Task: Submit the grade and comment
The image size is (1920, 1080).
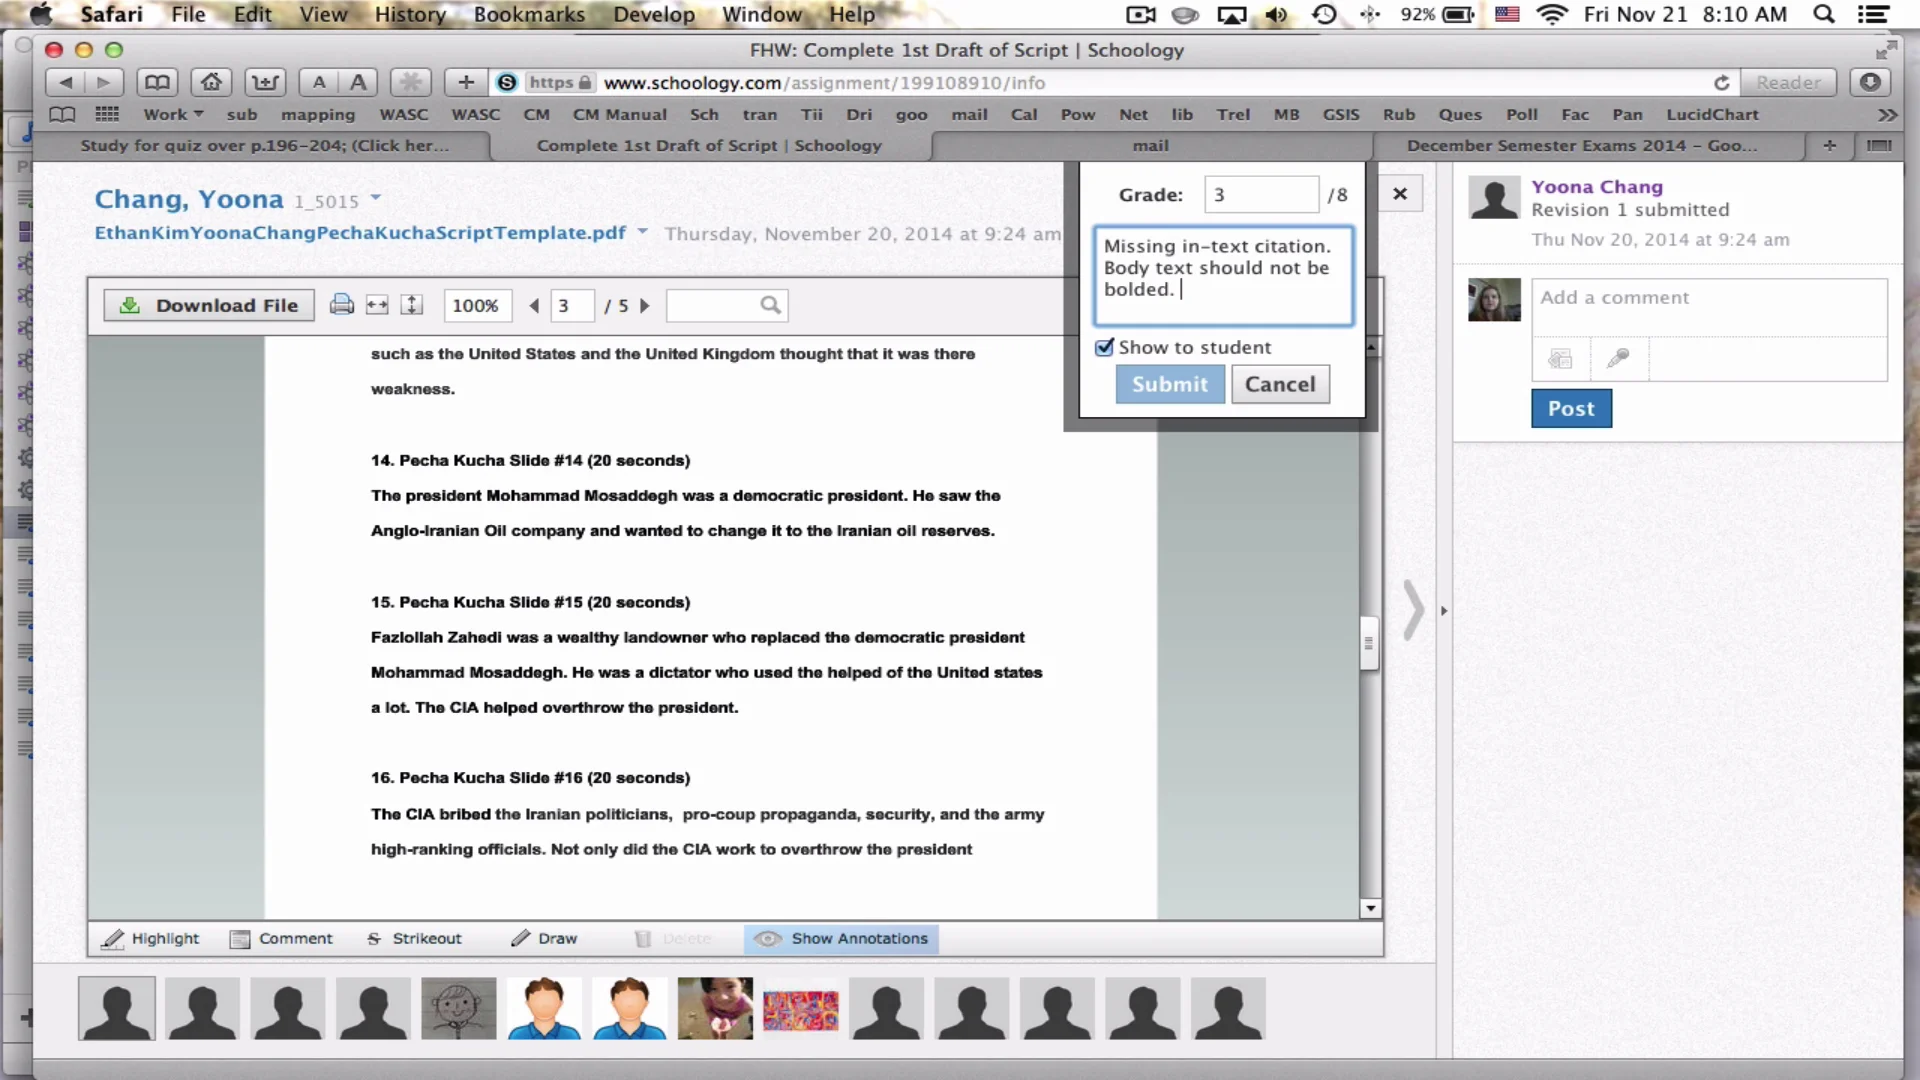Action: click(x=1168, y=384)
